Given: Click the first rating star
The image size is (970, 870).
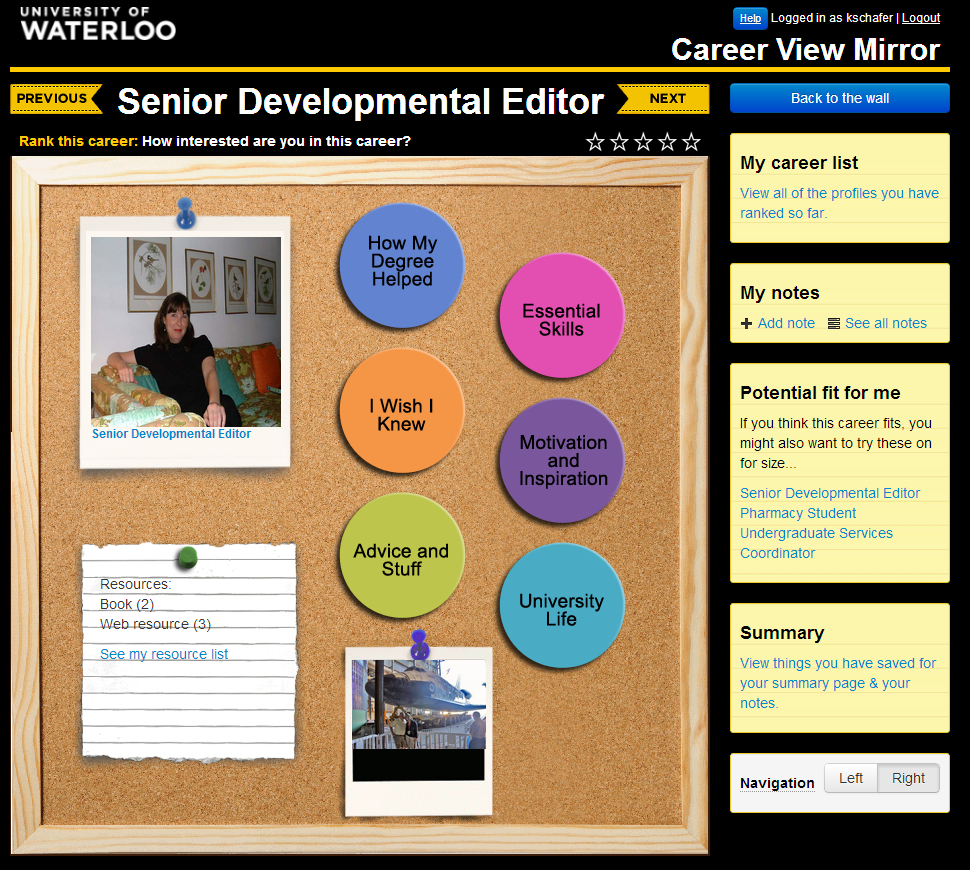Looking at the screenshot, I should point(595,142).
